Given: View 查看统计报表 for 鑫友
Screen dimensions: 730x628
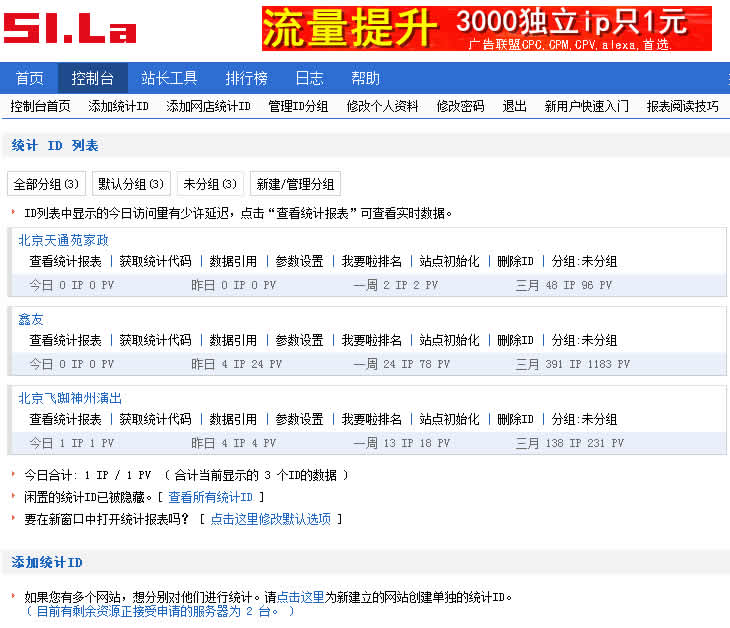Looking at the screenshot, I should (x=65, y=340).
